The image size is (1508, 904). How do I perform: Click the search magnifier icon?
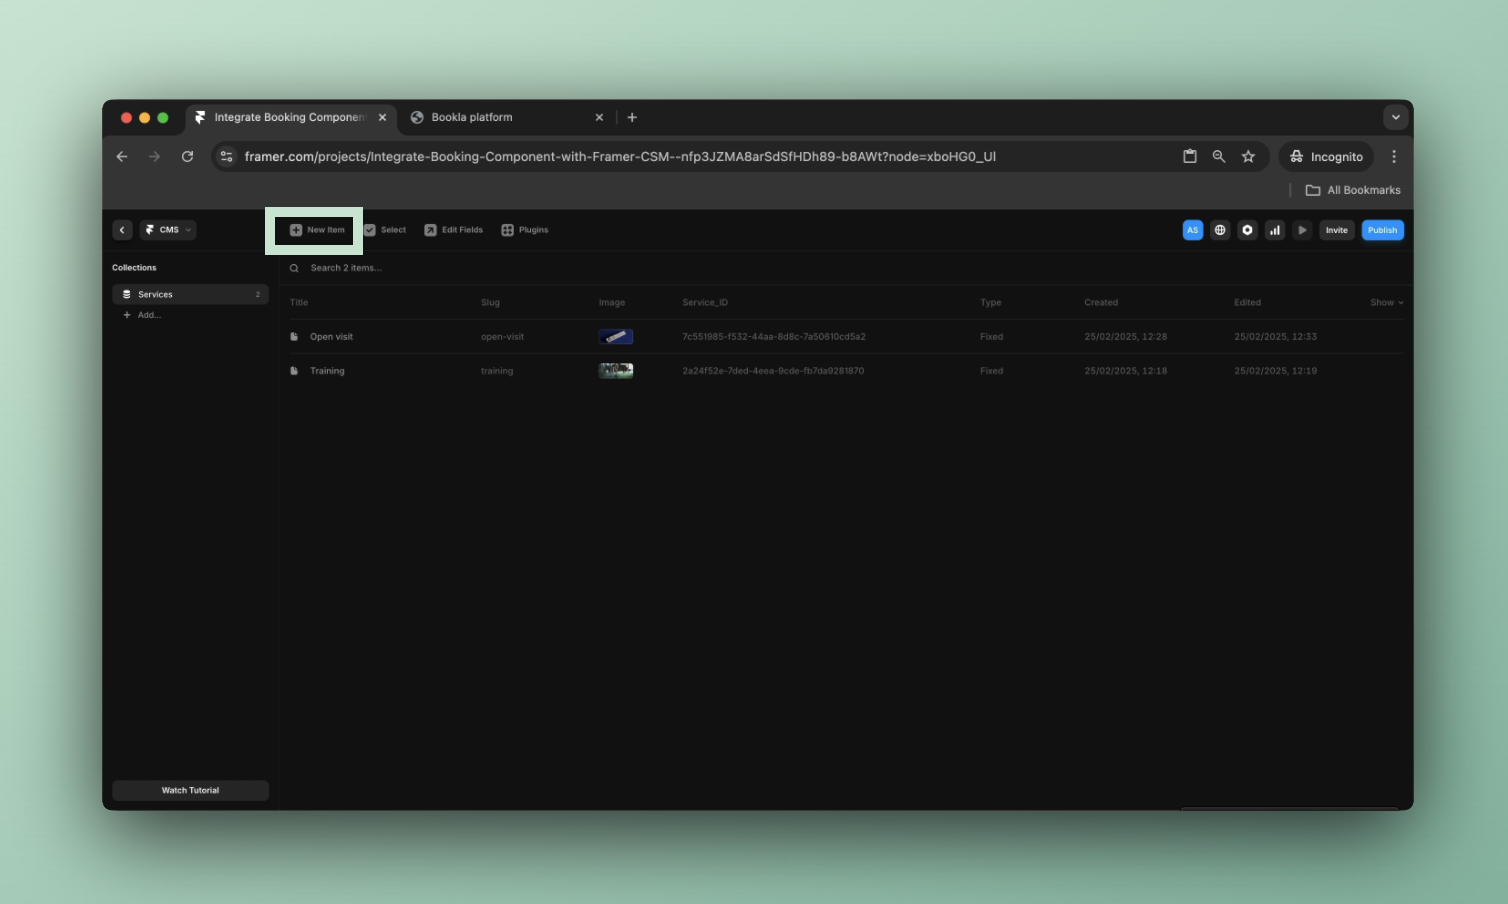tap(294, 268)
